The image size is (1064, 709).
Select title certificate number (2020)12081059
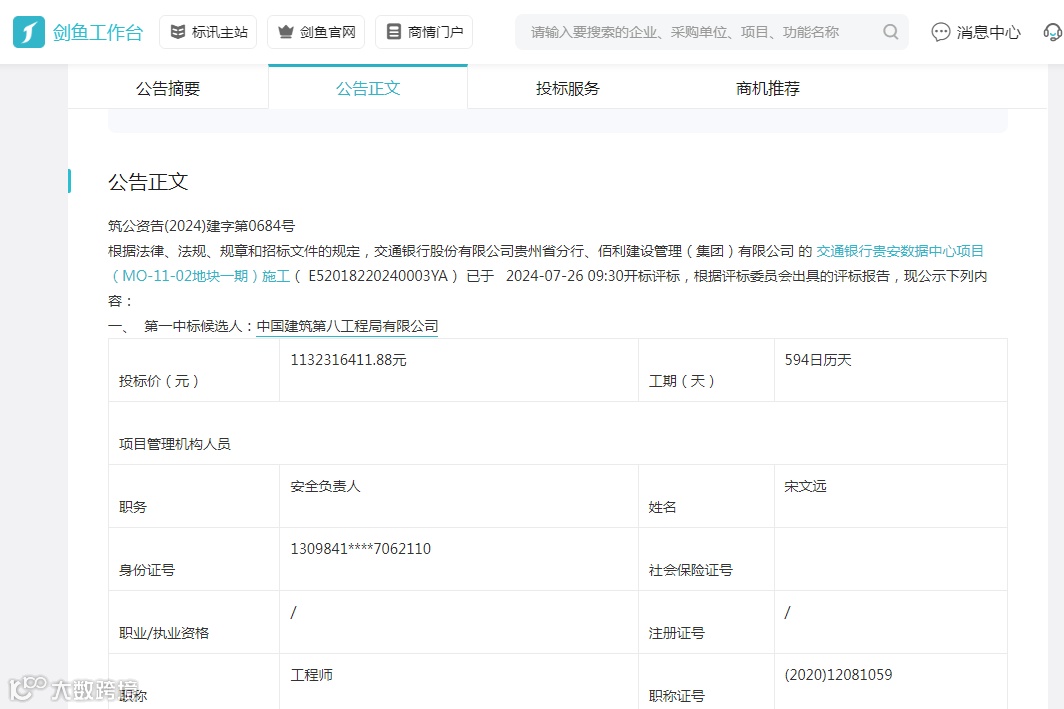[x=838, y=674]
